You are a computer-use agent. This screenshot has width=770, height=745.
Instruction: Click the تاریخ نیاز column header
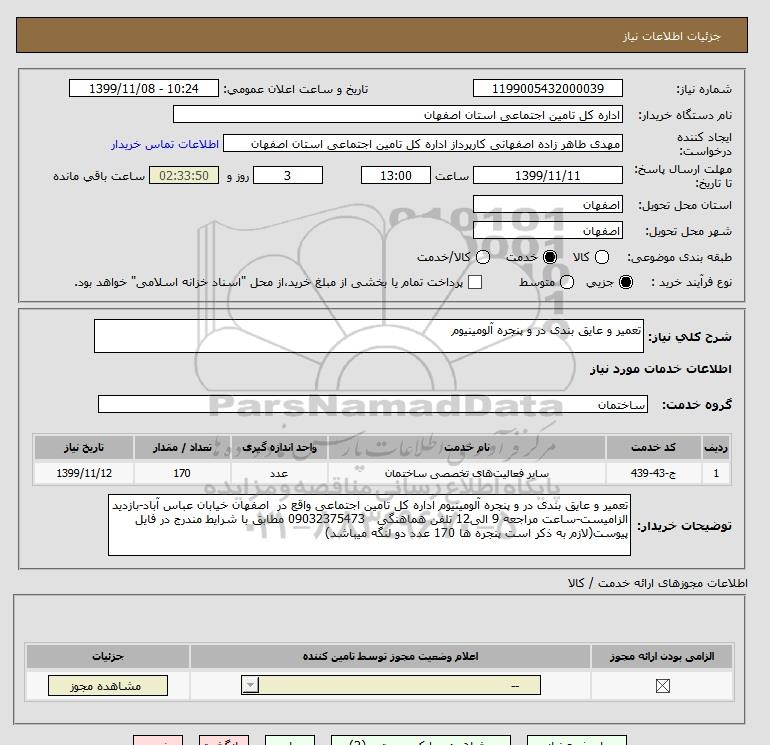click(x=84, y=447)
